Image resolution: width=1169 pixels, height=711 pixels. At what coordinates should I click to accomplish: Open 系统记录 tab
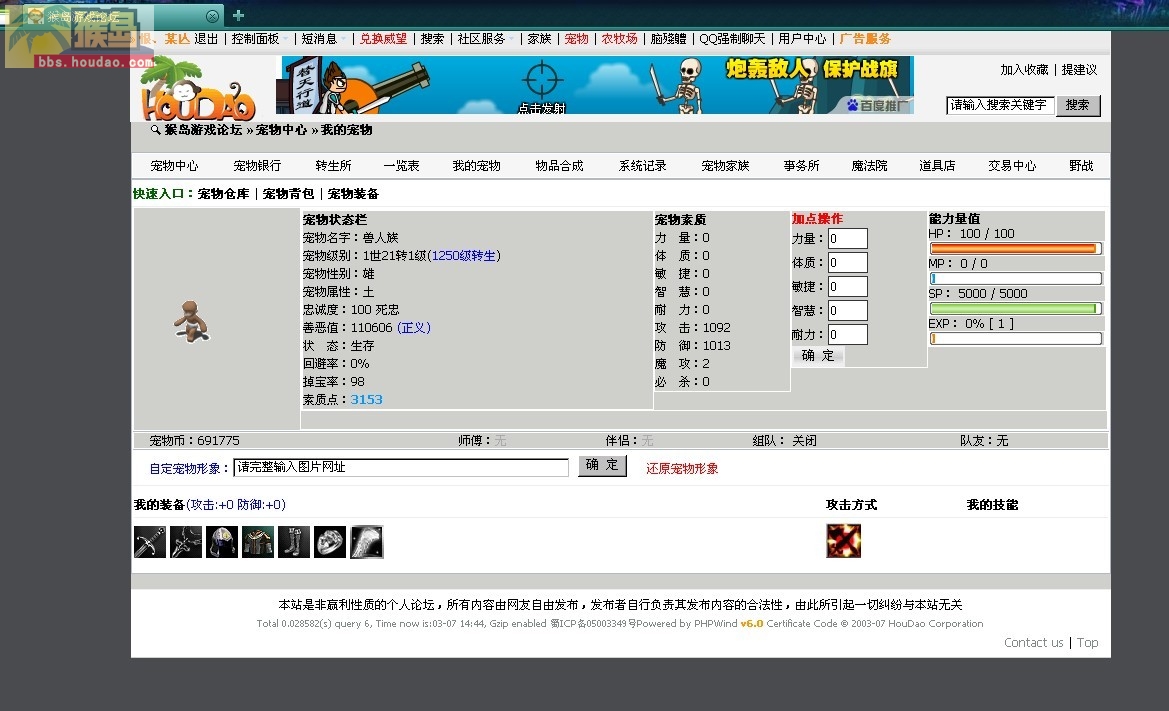click(643, 165)
